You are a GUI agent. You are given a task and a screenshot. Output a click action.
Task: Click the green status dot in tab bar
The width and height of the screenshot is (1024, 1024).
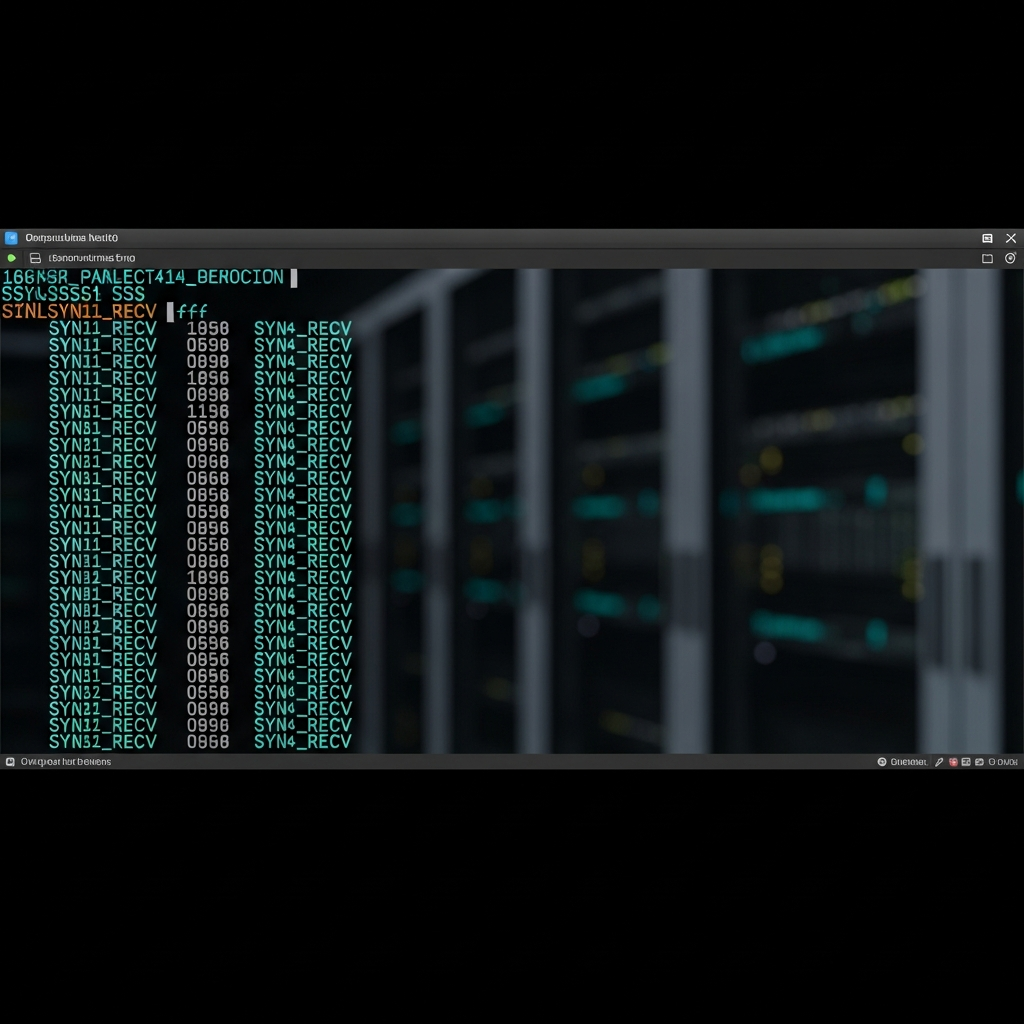[11, 258]
